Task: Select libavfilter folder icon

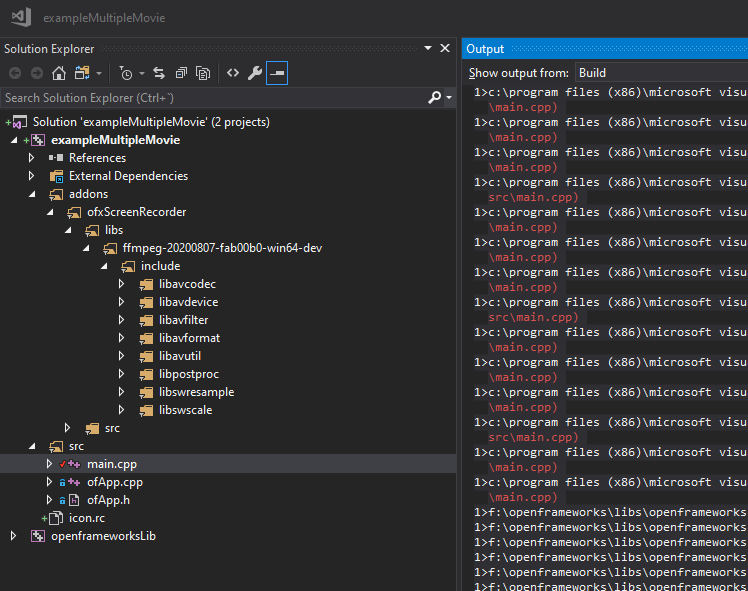Action: click(x=146, y=321)
